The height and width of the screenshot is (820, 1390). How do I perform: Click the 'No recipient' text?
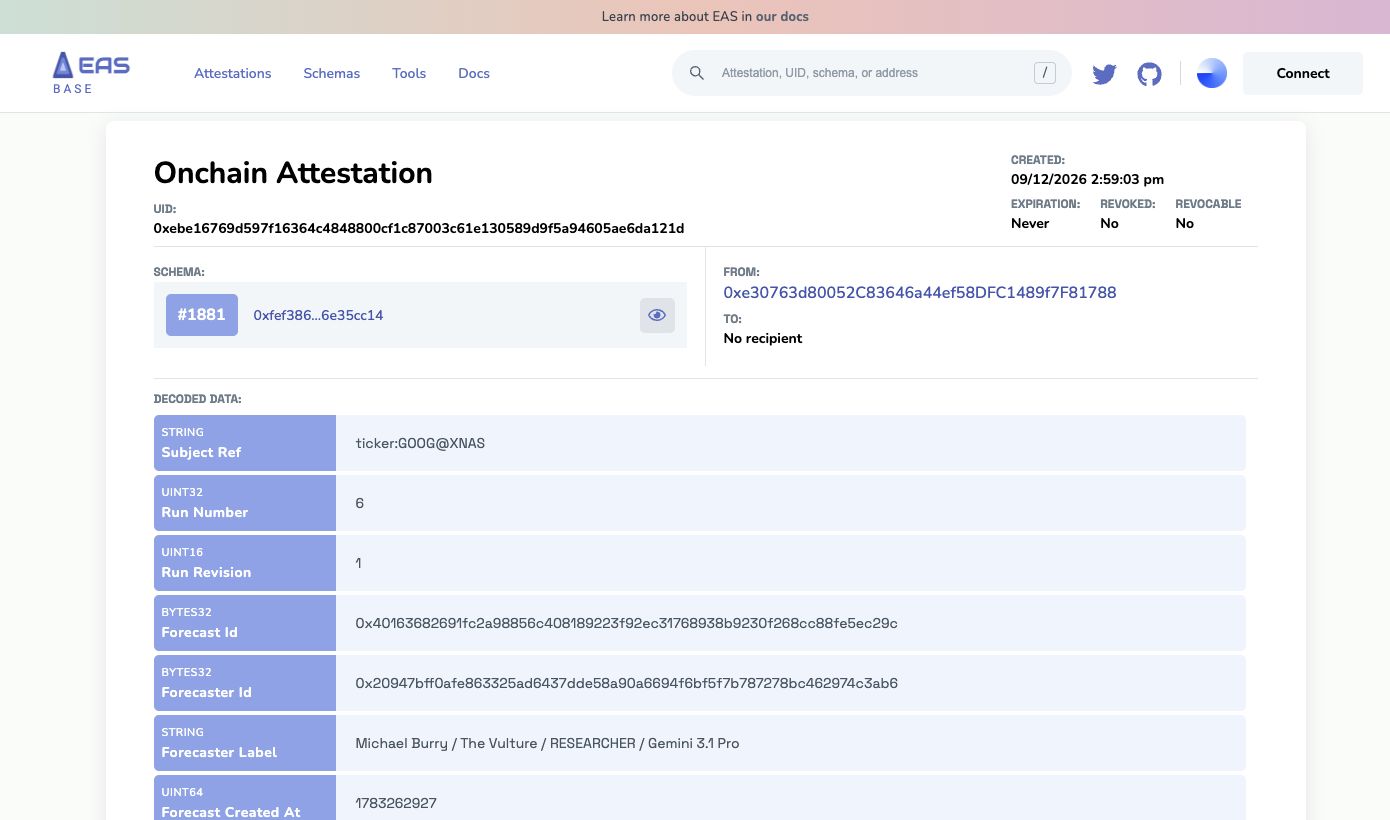pos(763,338)
